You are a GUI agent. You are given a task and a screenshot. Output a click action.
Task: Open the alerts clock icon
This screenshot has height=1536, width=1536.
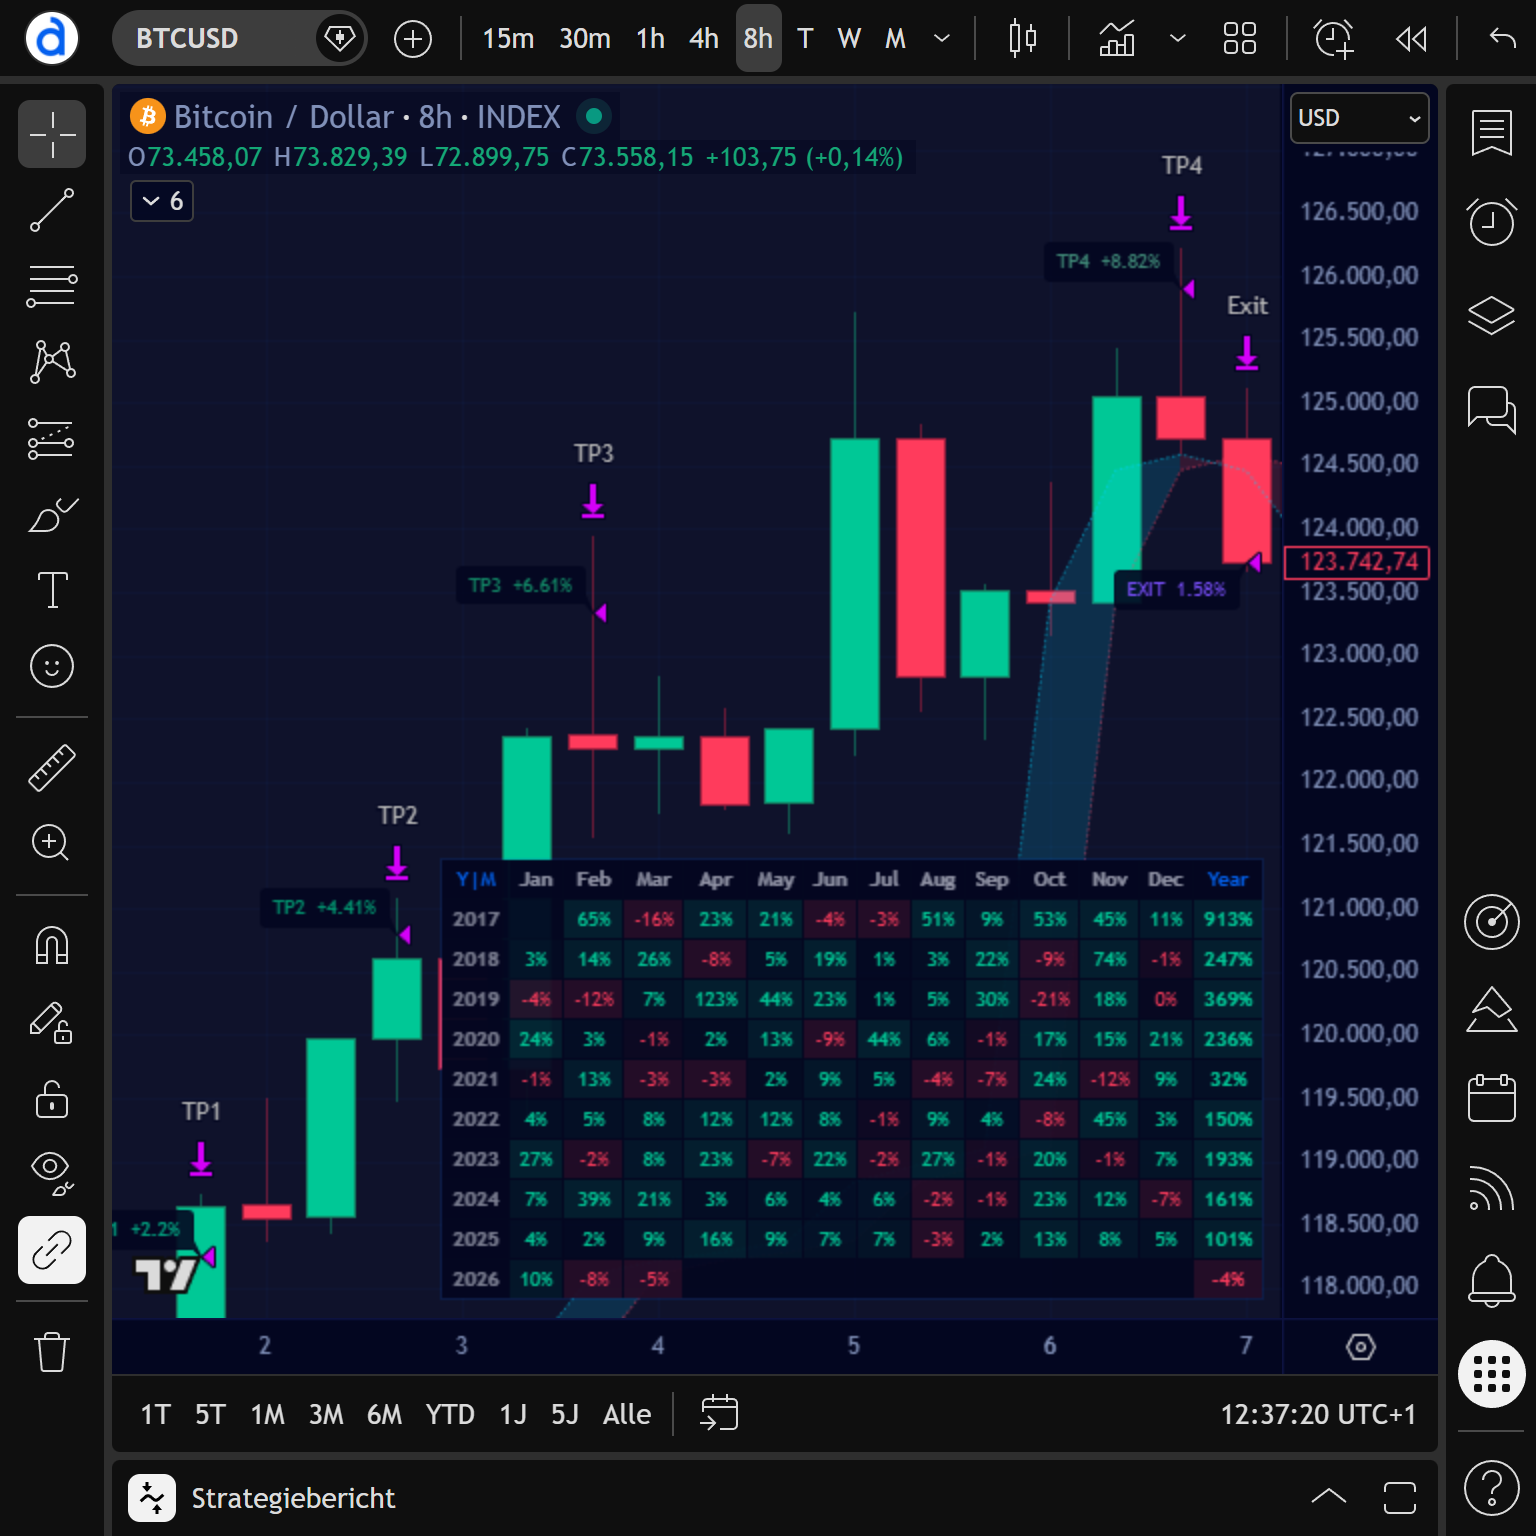(x=1491, y=221)
